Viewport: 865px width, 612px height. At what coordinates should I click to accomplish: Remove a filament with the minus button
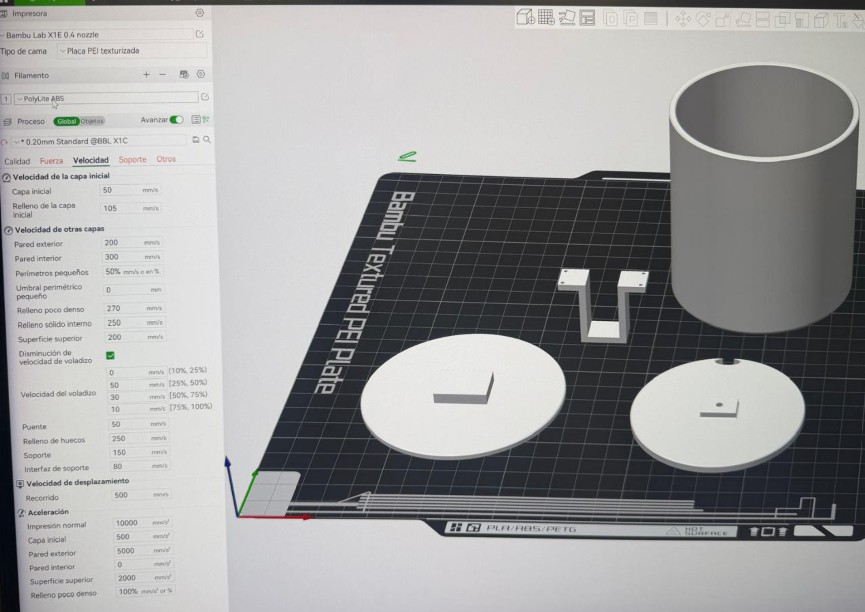tap(162, 75)
